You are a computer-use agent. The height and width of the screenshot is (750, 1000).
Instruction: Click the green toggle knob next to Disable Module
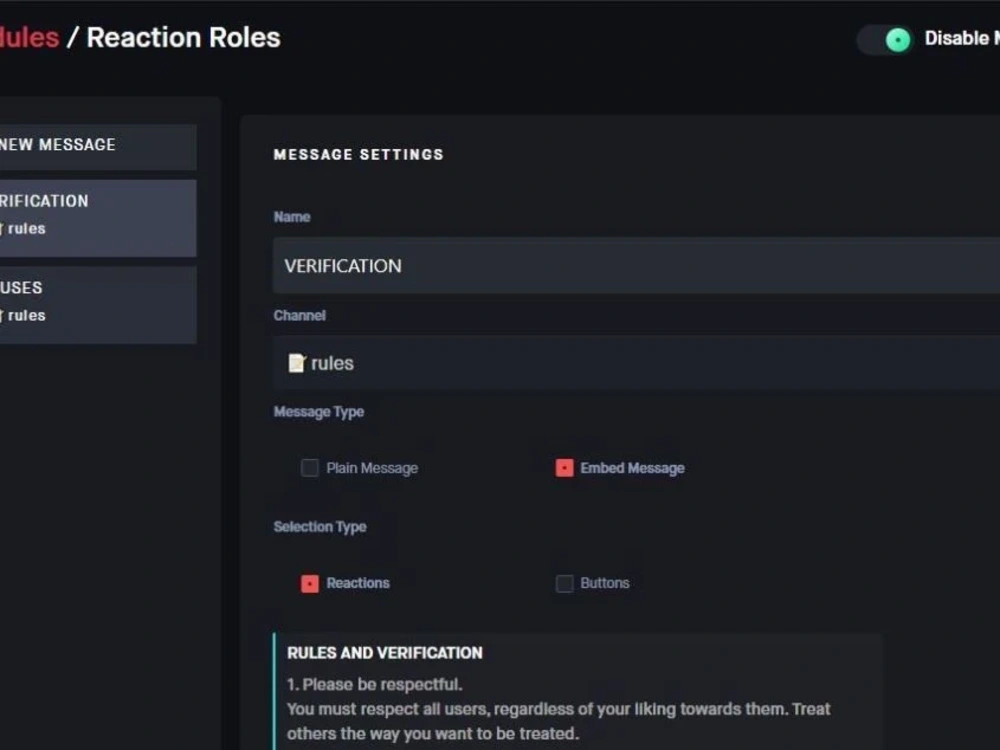896,39
